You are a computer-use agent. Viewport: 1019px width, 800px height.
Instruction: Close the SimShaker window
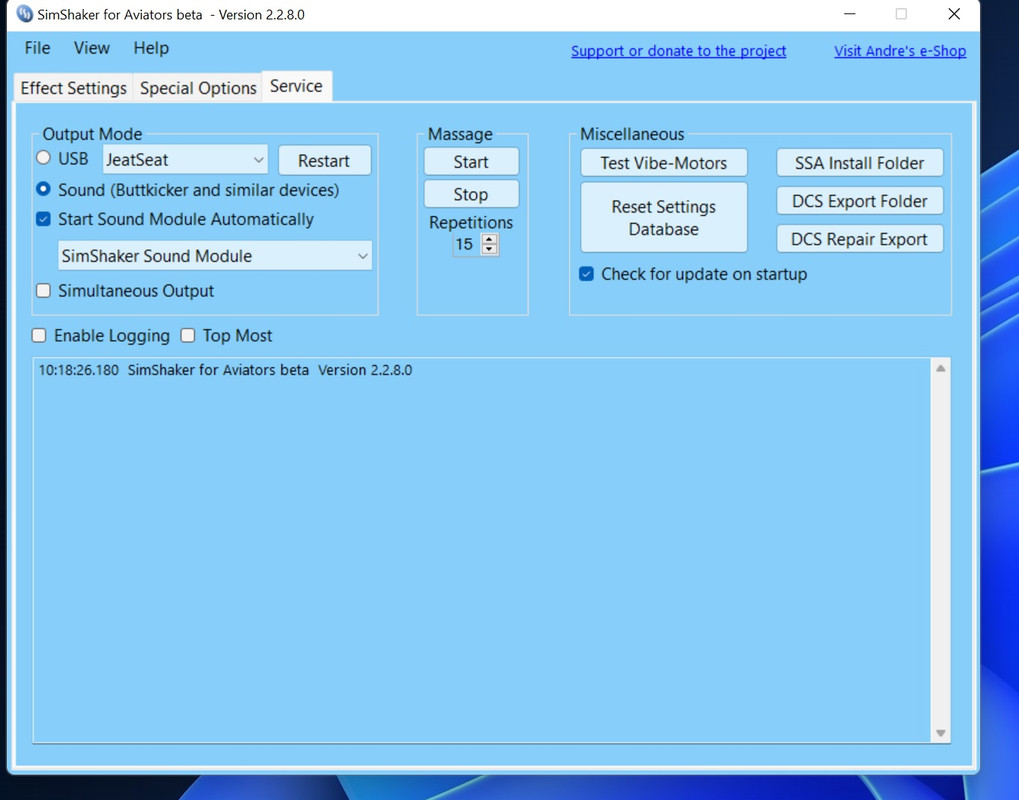coord(954,14)
